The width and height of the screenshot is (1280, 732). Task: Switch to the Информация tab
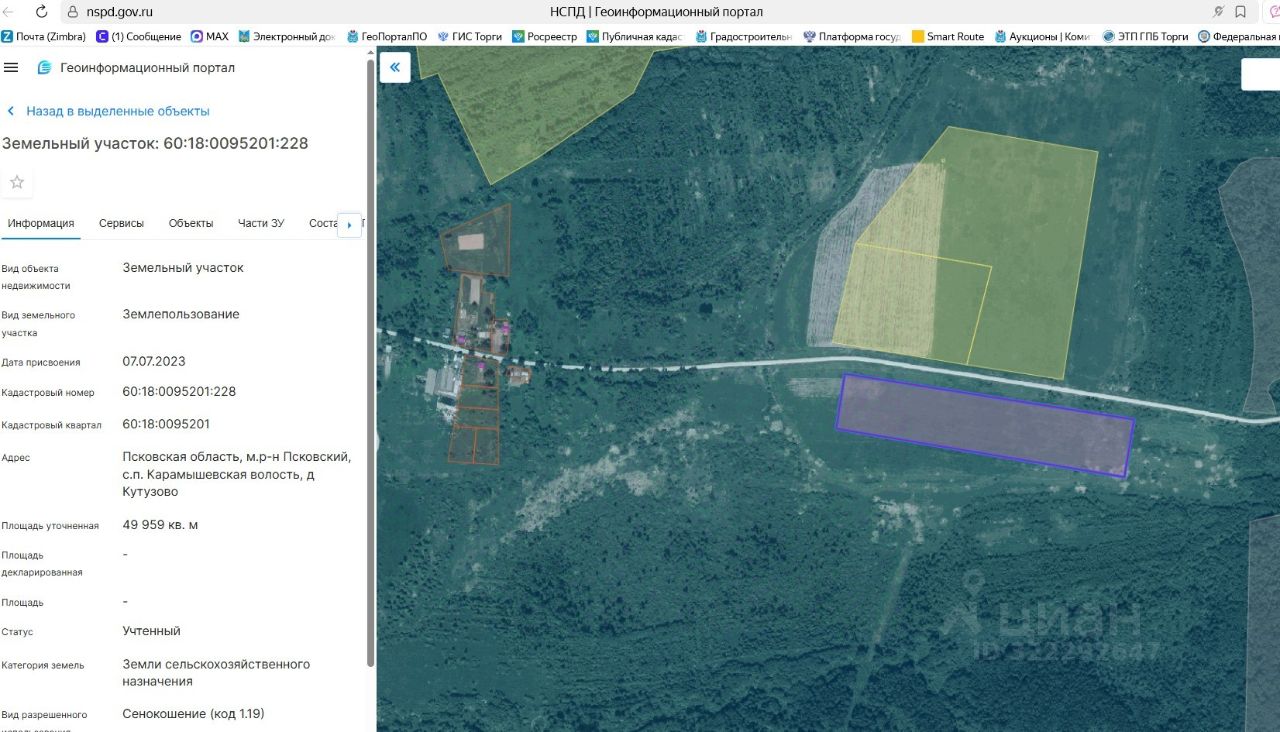(41, 223)
